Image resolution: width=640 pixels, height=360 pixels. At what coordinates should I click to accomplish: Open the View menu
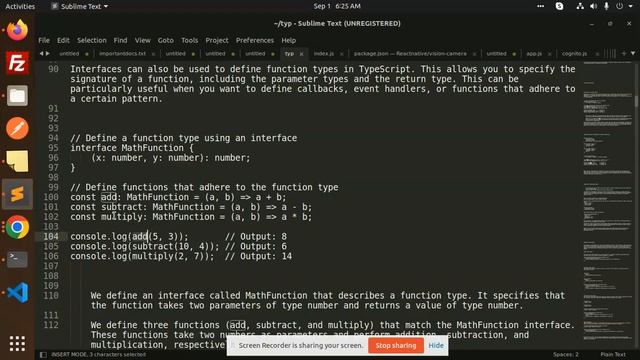coord(142,40)
